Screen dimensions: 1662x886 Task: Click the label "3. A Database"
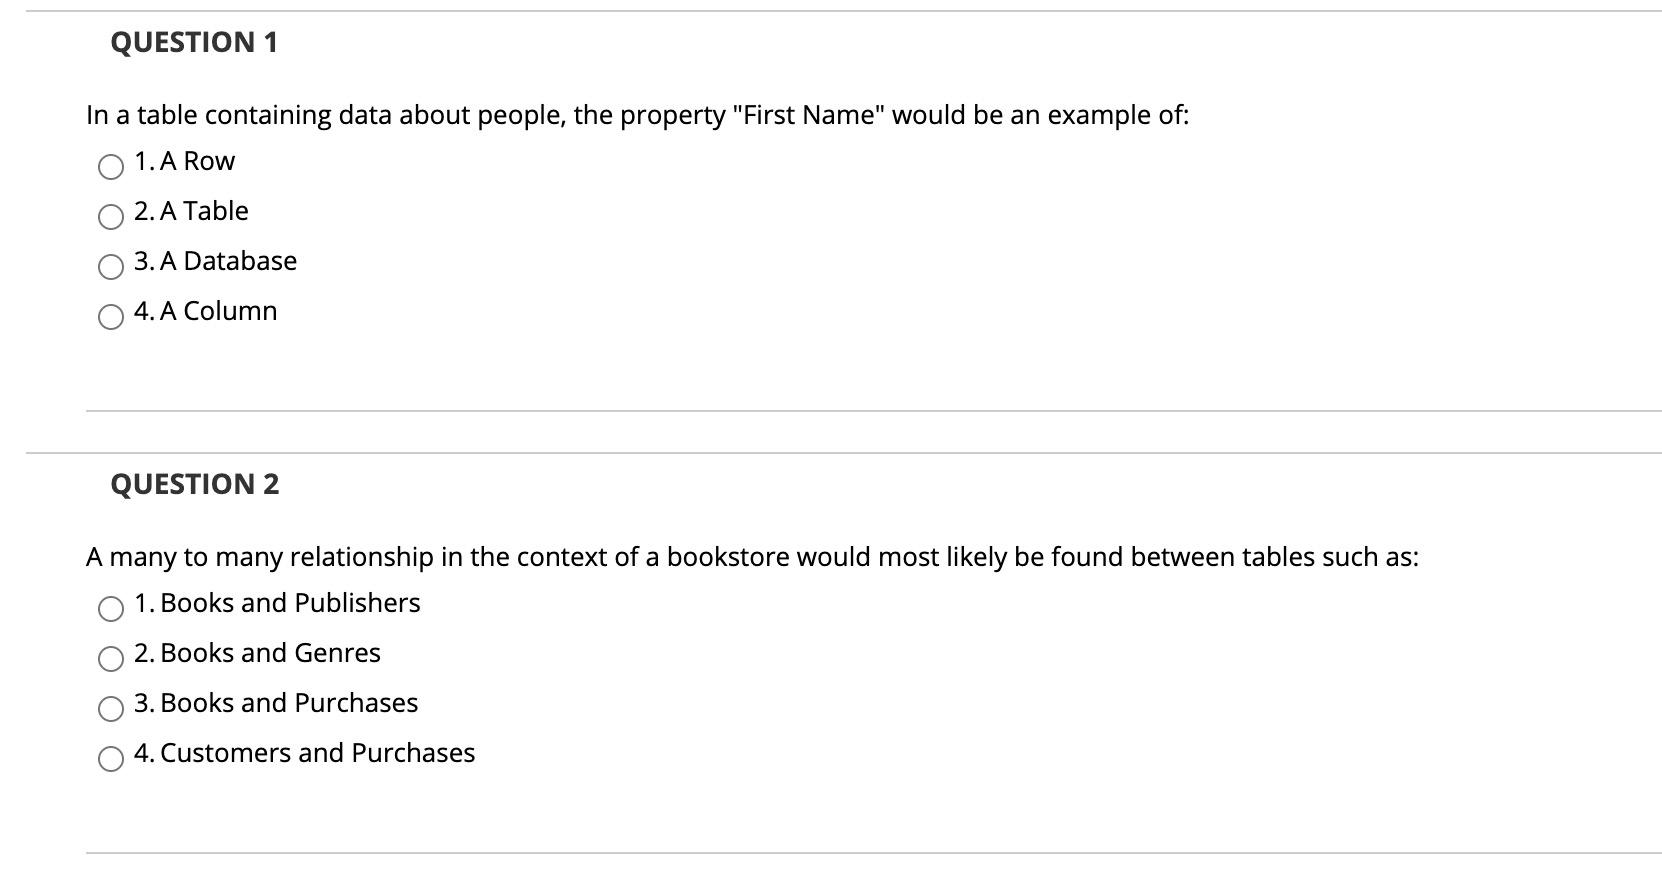click(x=215, y=261)
